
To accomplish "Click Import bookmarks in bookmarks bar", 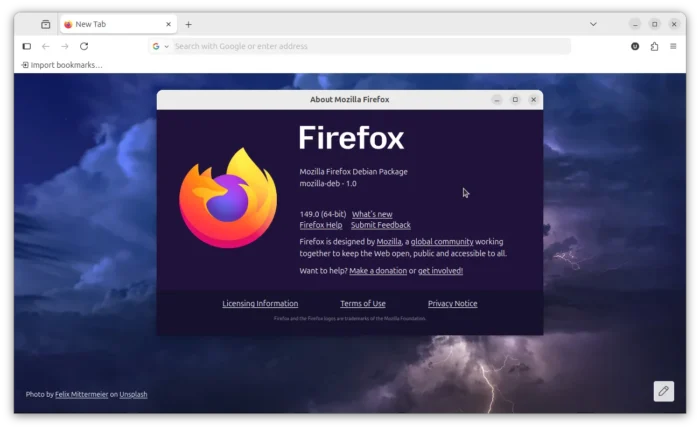I will (x=62, y=65).
